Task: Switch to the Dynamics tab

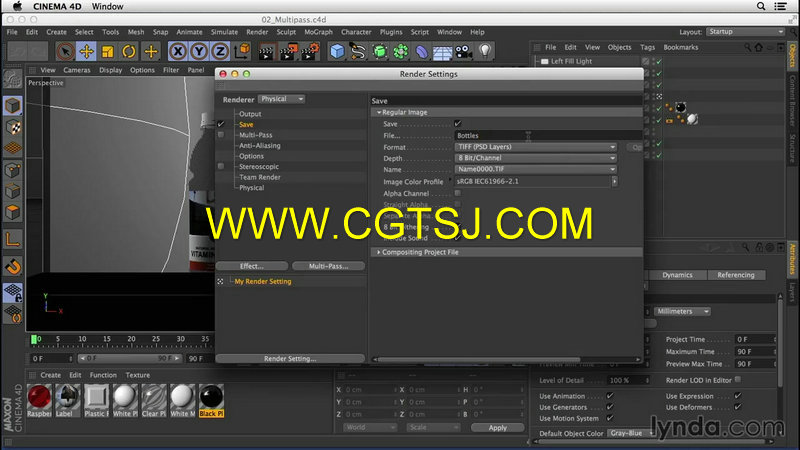Action: tap(677, 275)
